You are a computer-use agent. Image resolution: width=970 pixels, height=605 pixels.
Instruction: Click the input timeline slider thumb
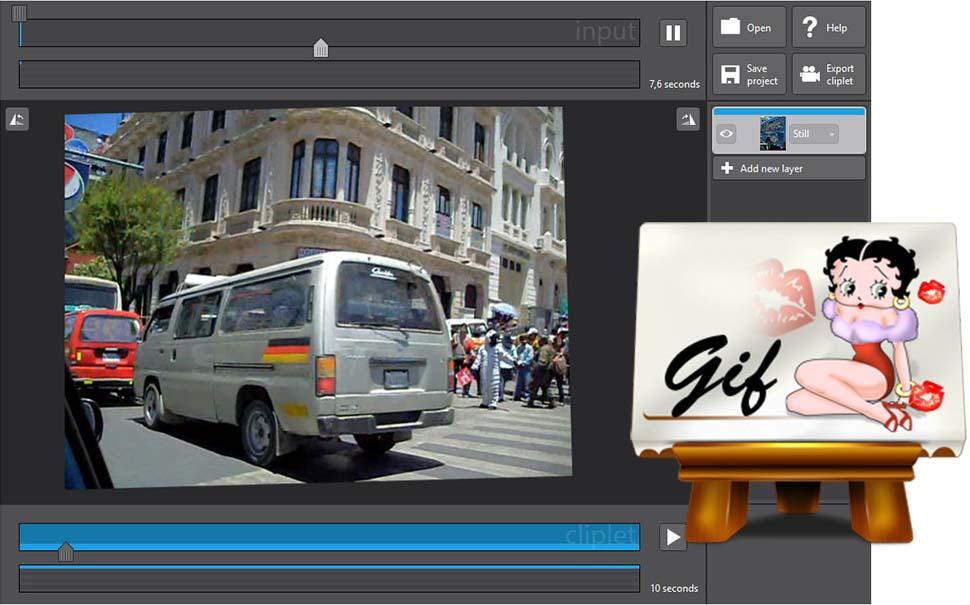(x=320, y=48)
